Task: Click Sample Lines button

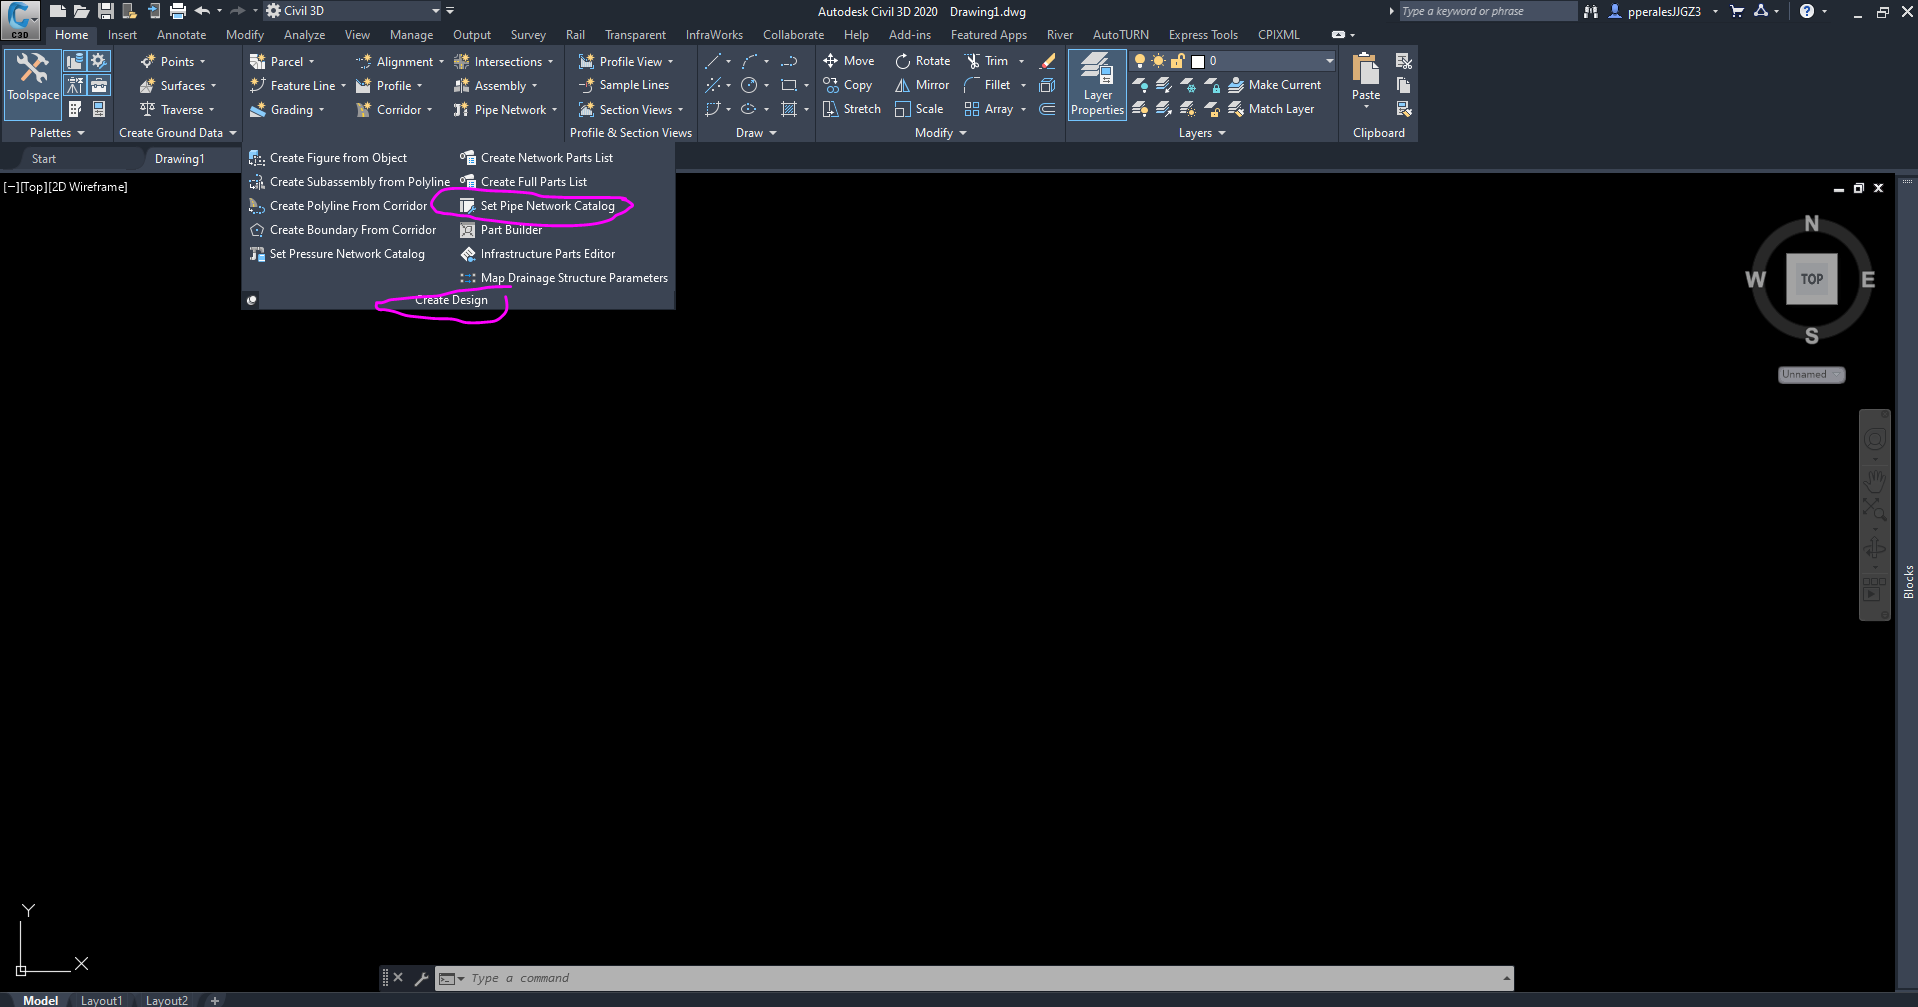Action: point(623,85)
